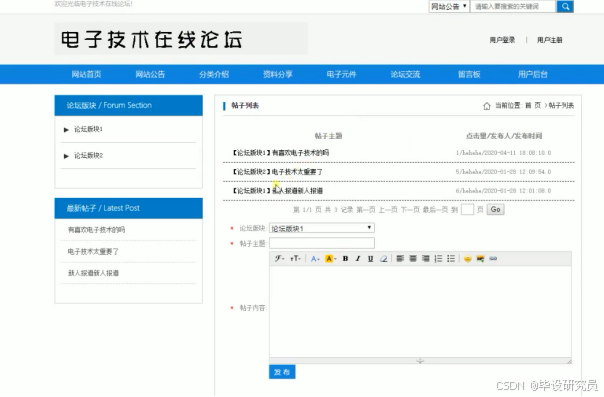Image resolution: width=604 pixels, height=397 pixels.
Task: Toggle italic formatting in the editor
Action: click(358, 259)
